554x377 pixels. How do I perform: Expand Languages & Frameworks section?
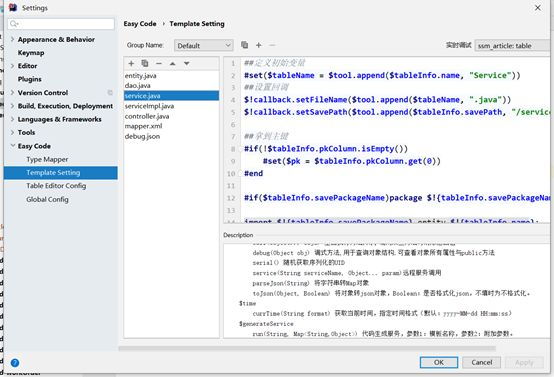pyautogui.click(x=12, y=119)
